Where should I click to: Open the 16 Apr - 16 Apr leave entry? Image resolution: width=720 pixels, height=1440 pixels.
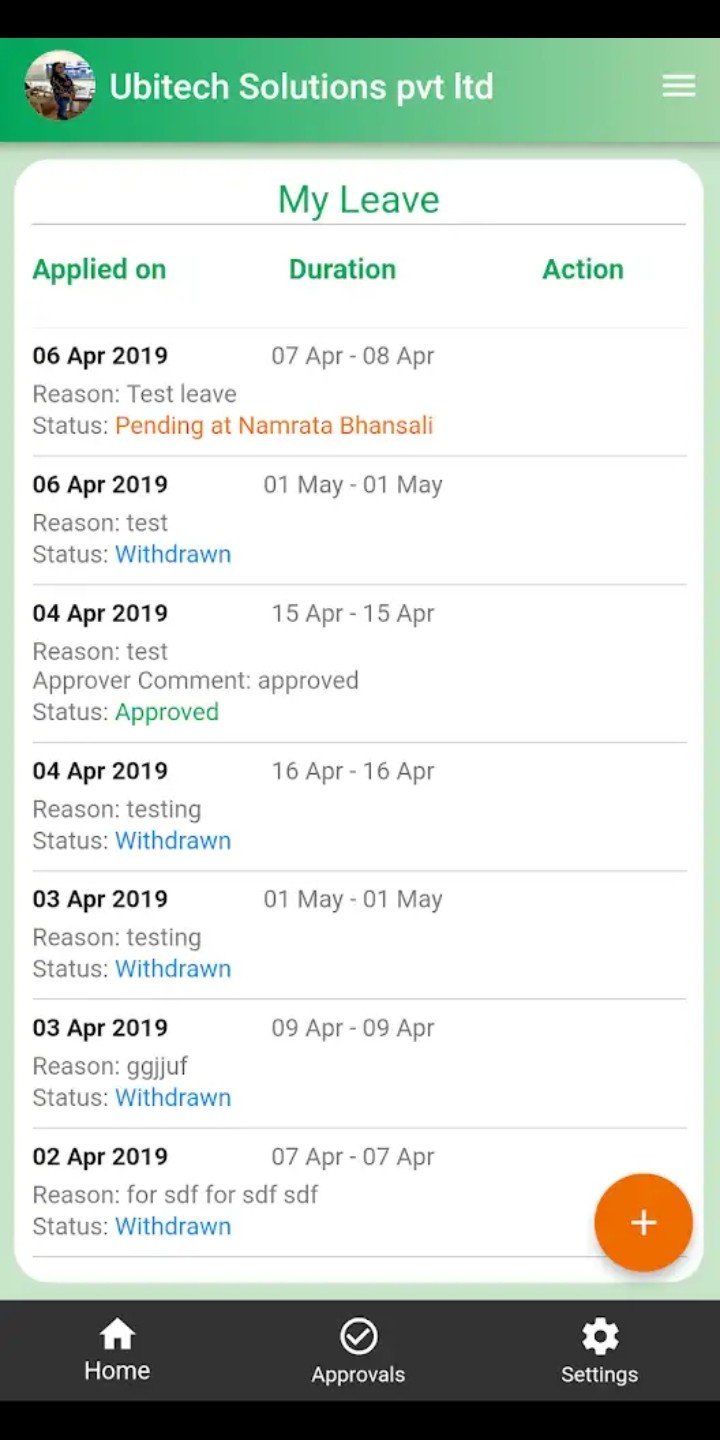pyautogui.click(x=352, y=771)
